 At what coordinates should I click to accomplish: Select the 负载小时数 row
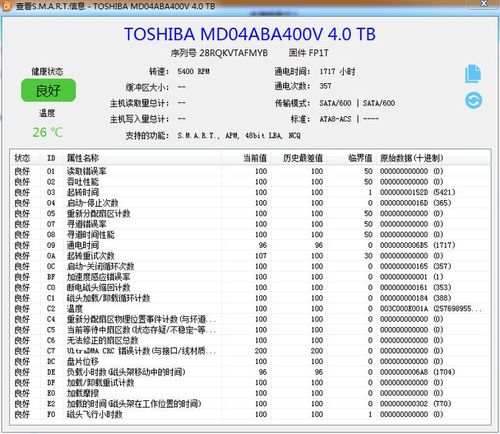point(250,372)
